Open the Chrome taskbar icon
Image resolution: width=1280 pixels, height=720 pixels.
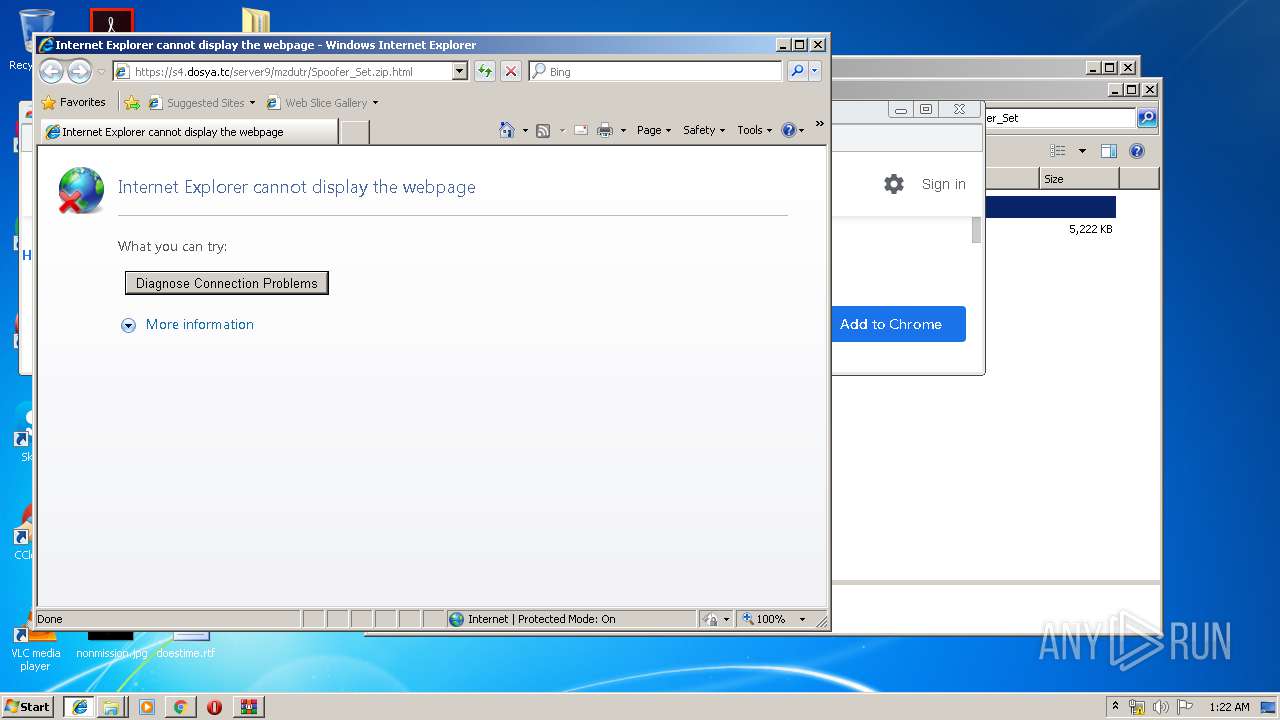point(180,706)
